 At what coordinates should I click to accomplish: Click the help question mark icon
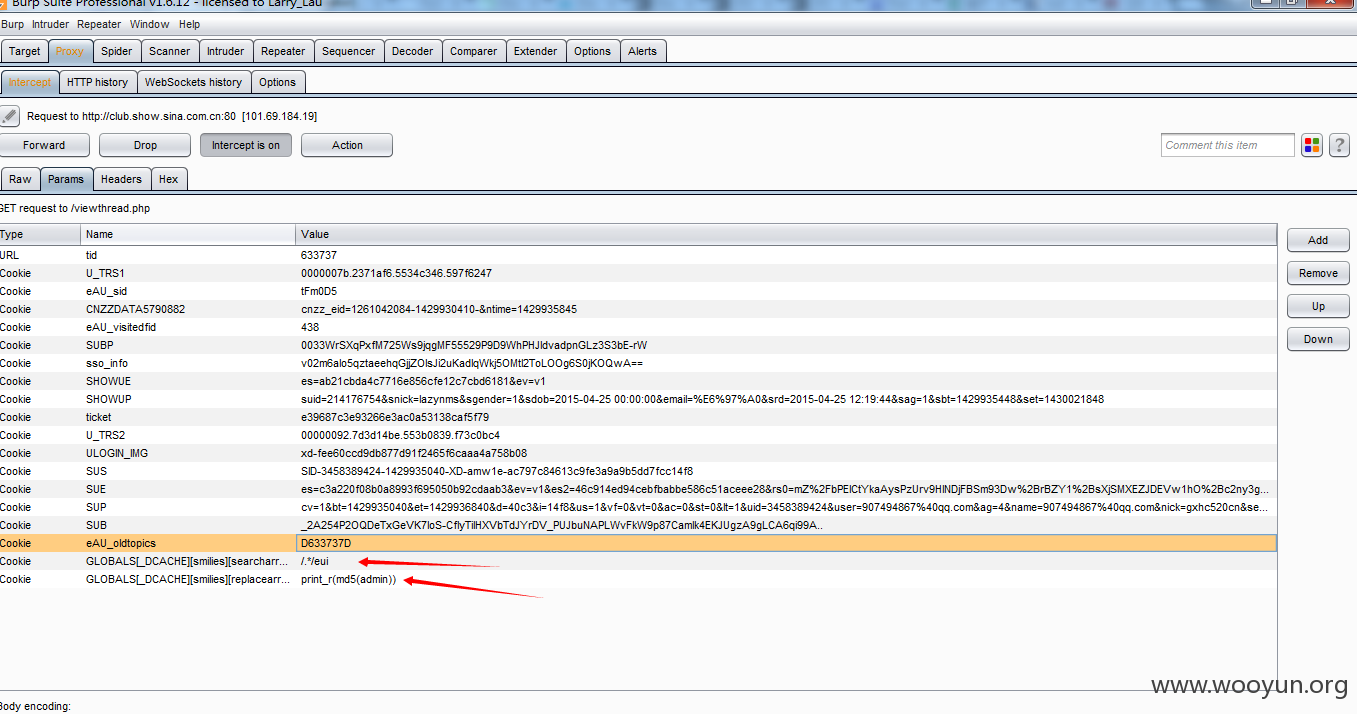point(1339,145)
